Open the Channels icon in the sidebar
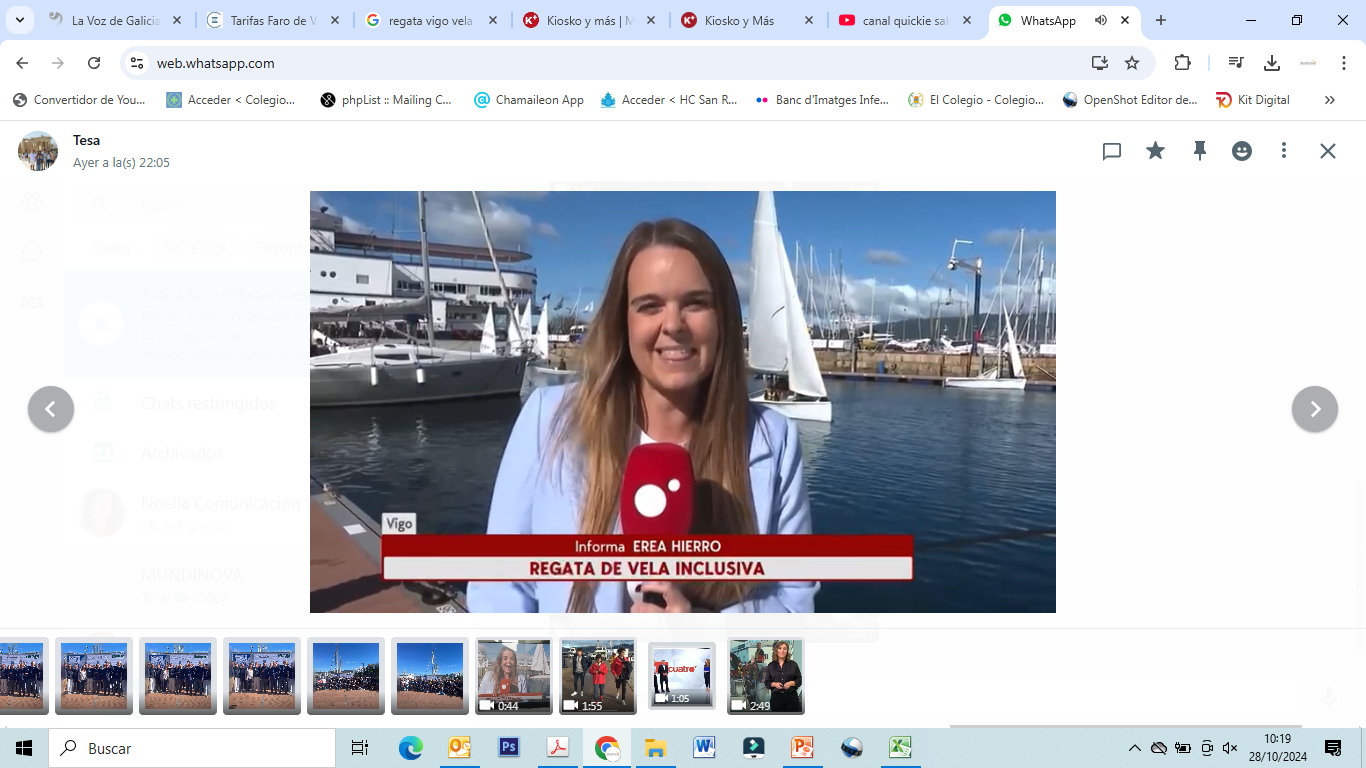The height and width of the screenshot is (768, 1366). pos(31,252)
